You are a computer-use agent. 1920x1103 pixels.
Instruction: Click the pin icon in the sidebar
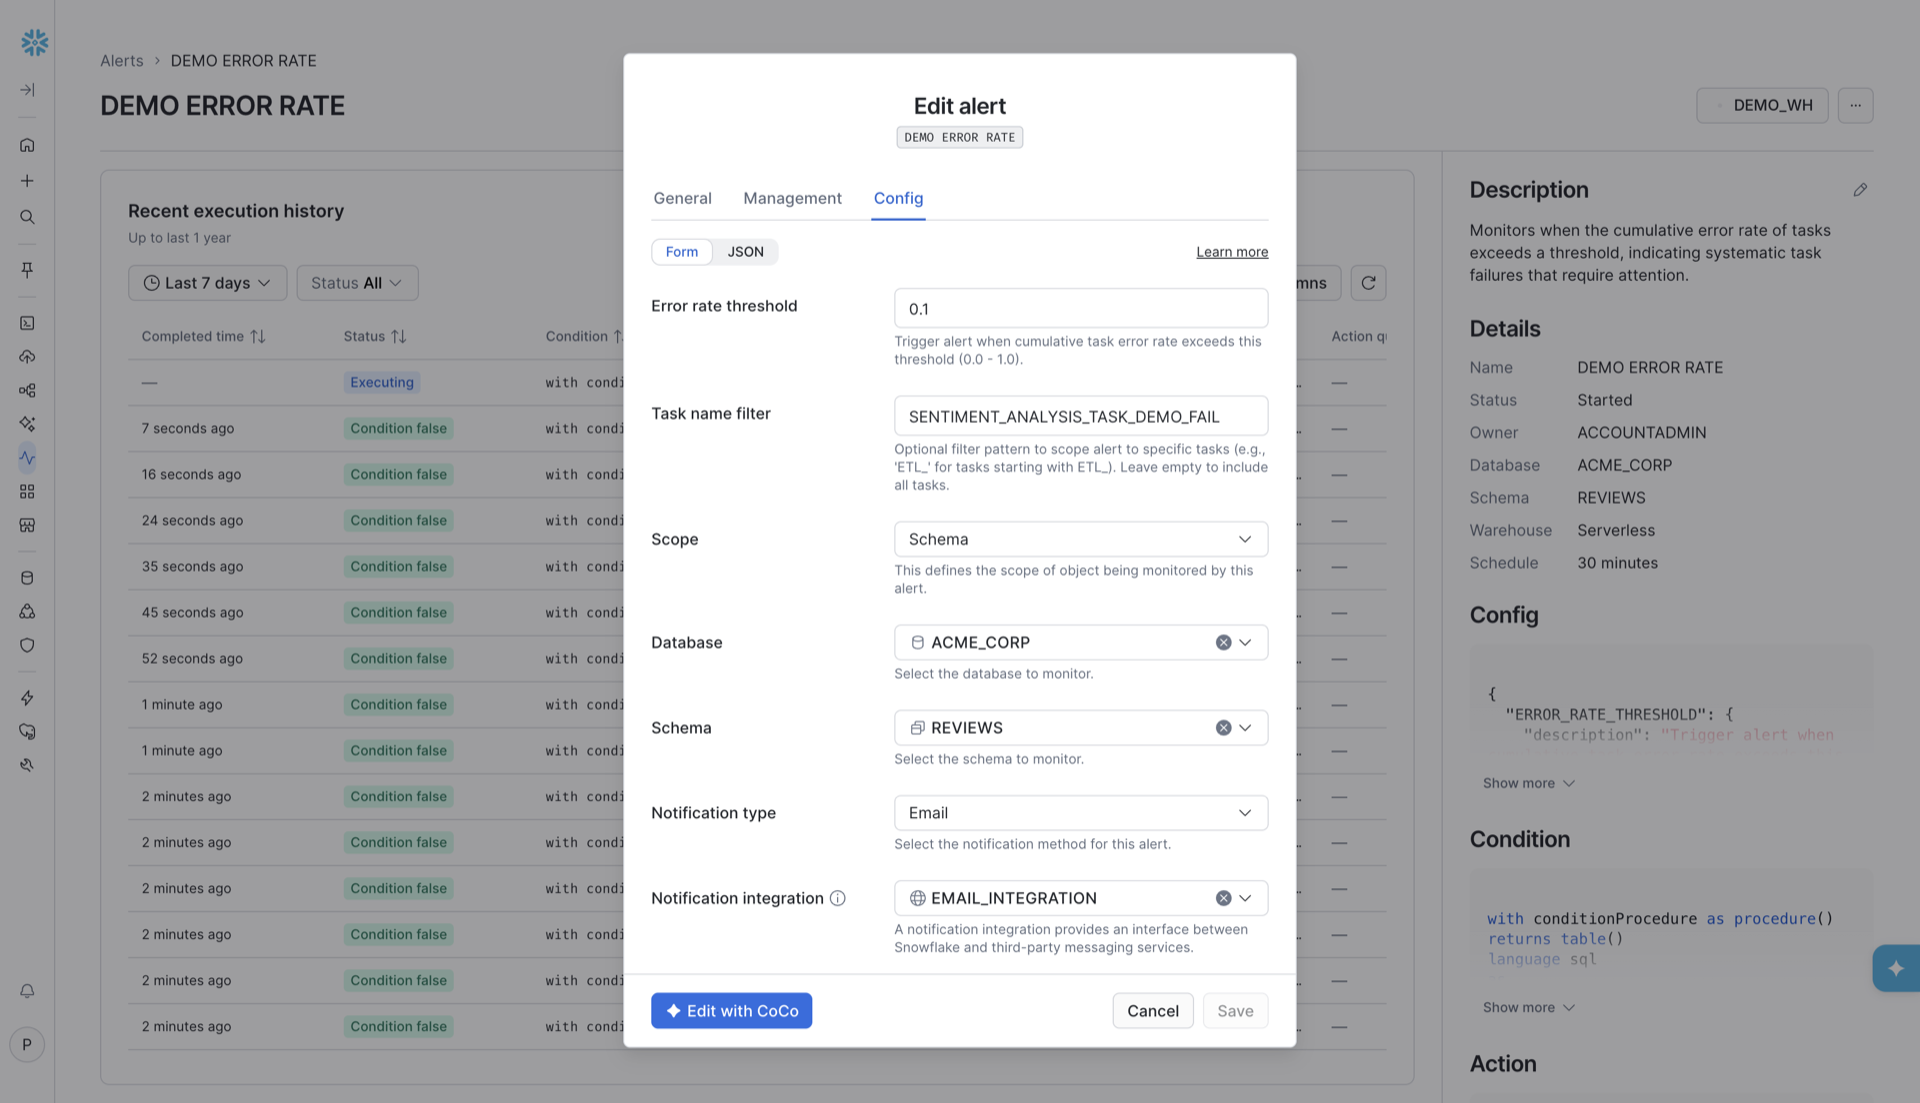(x=27, y=270)
